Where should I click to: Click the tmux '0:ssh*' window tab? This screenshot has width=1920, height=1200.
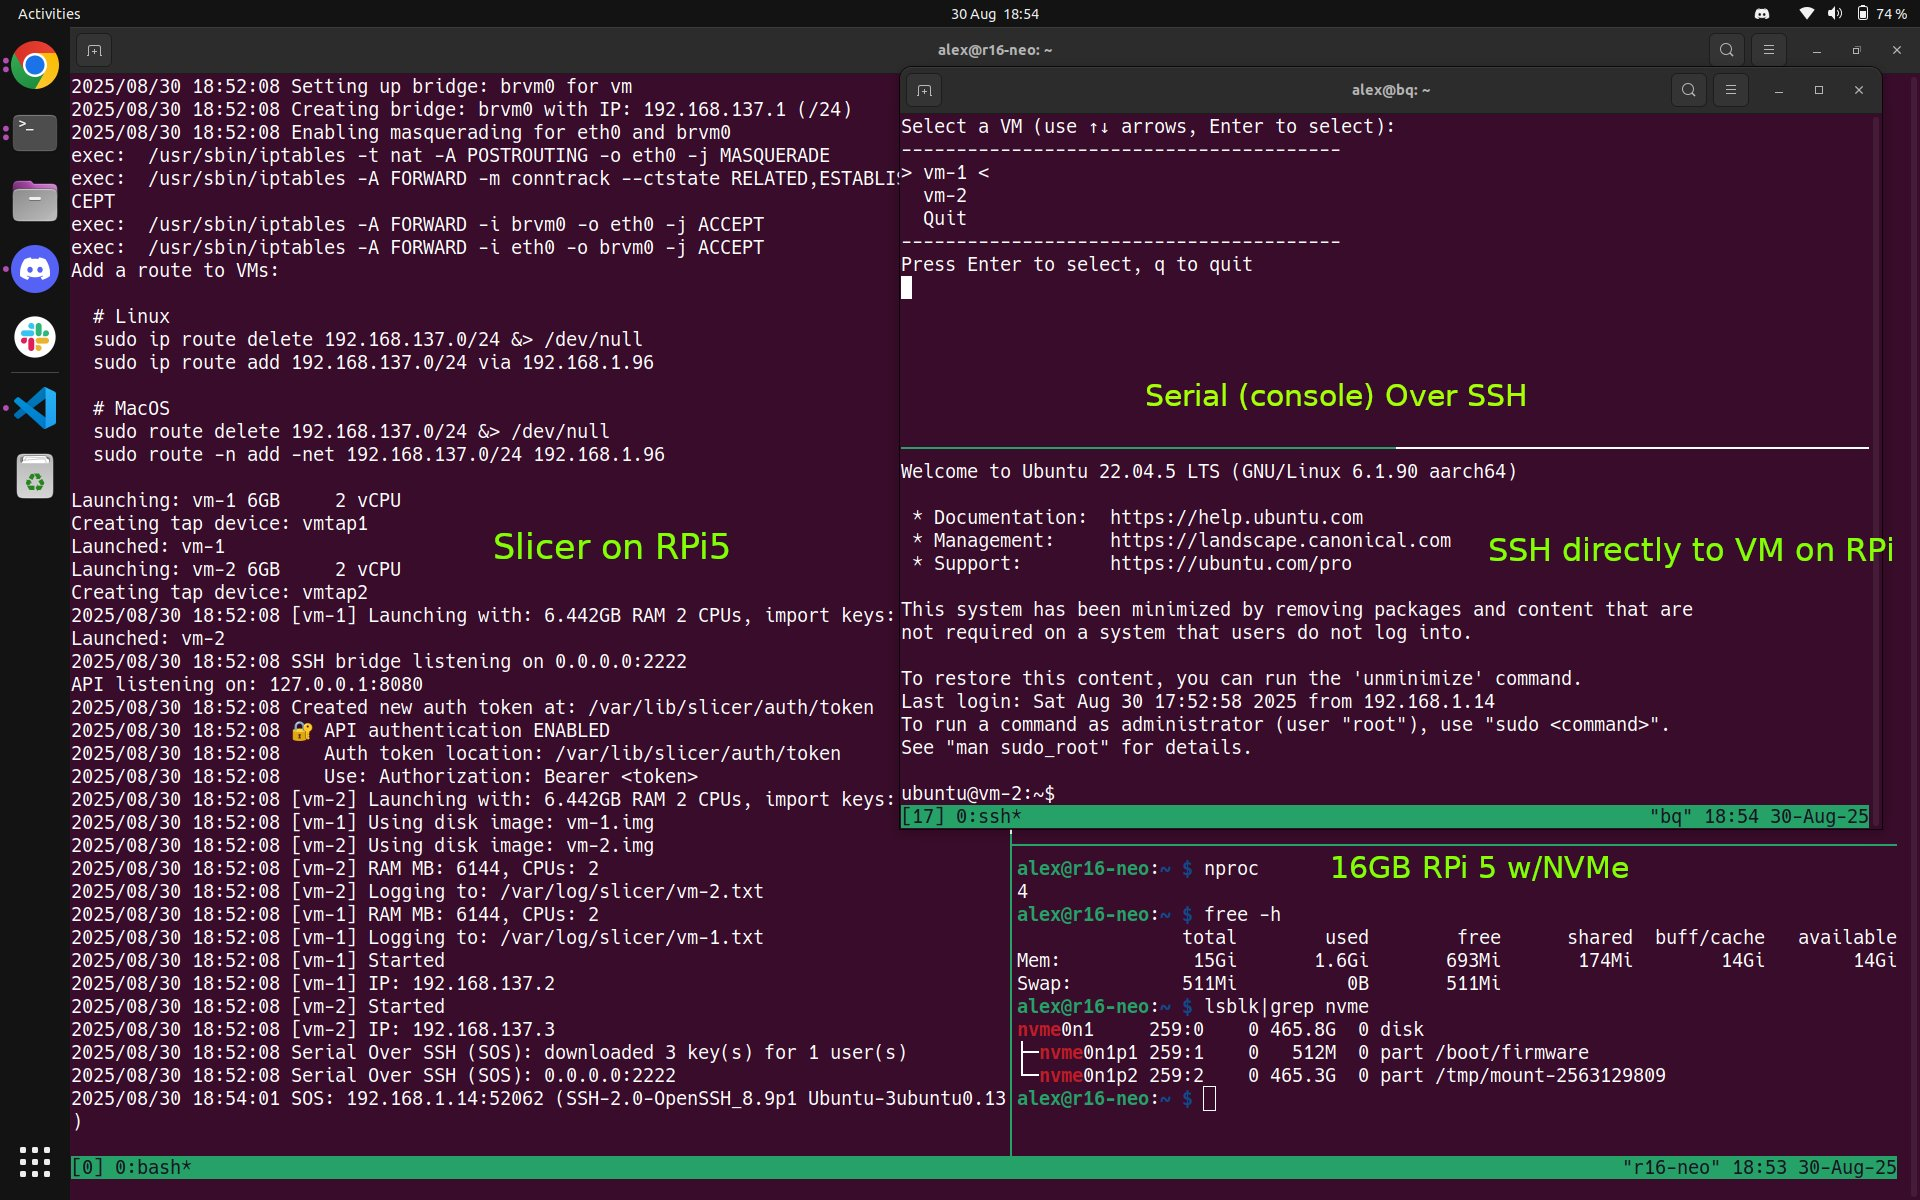pyautogui.click(x=988, y=816)
